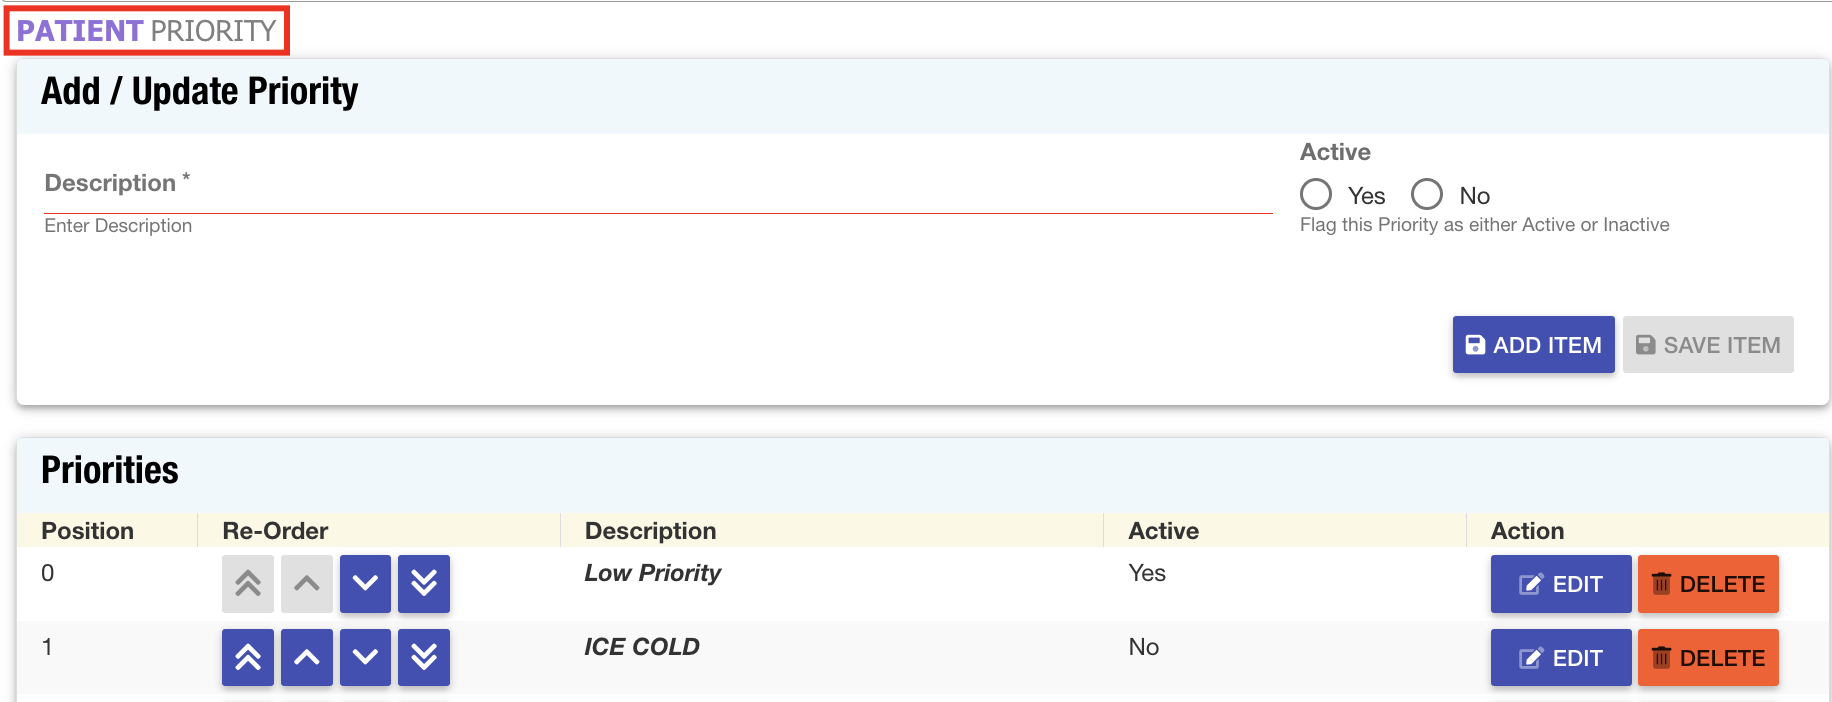Click the Description column header
The image size is (1832, 702).
click(x=650, y=531)
